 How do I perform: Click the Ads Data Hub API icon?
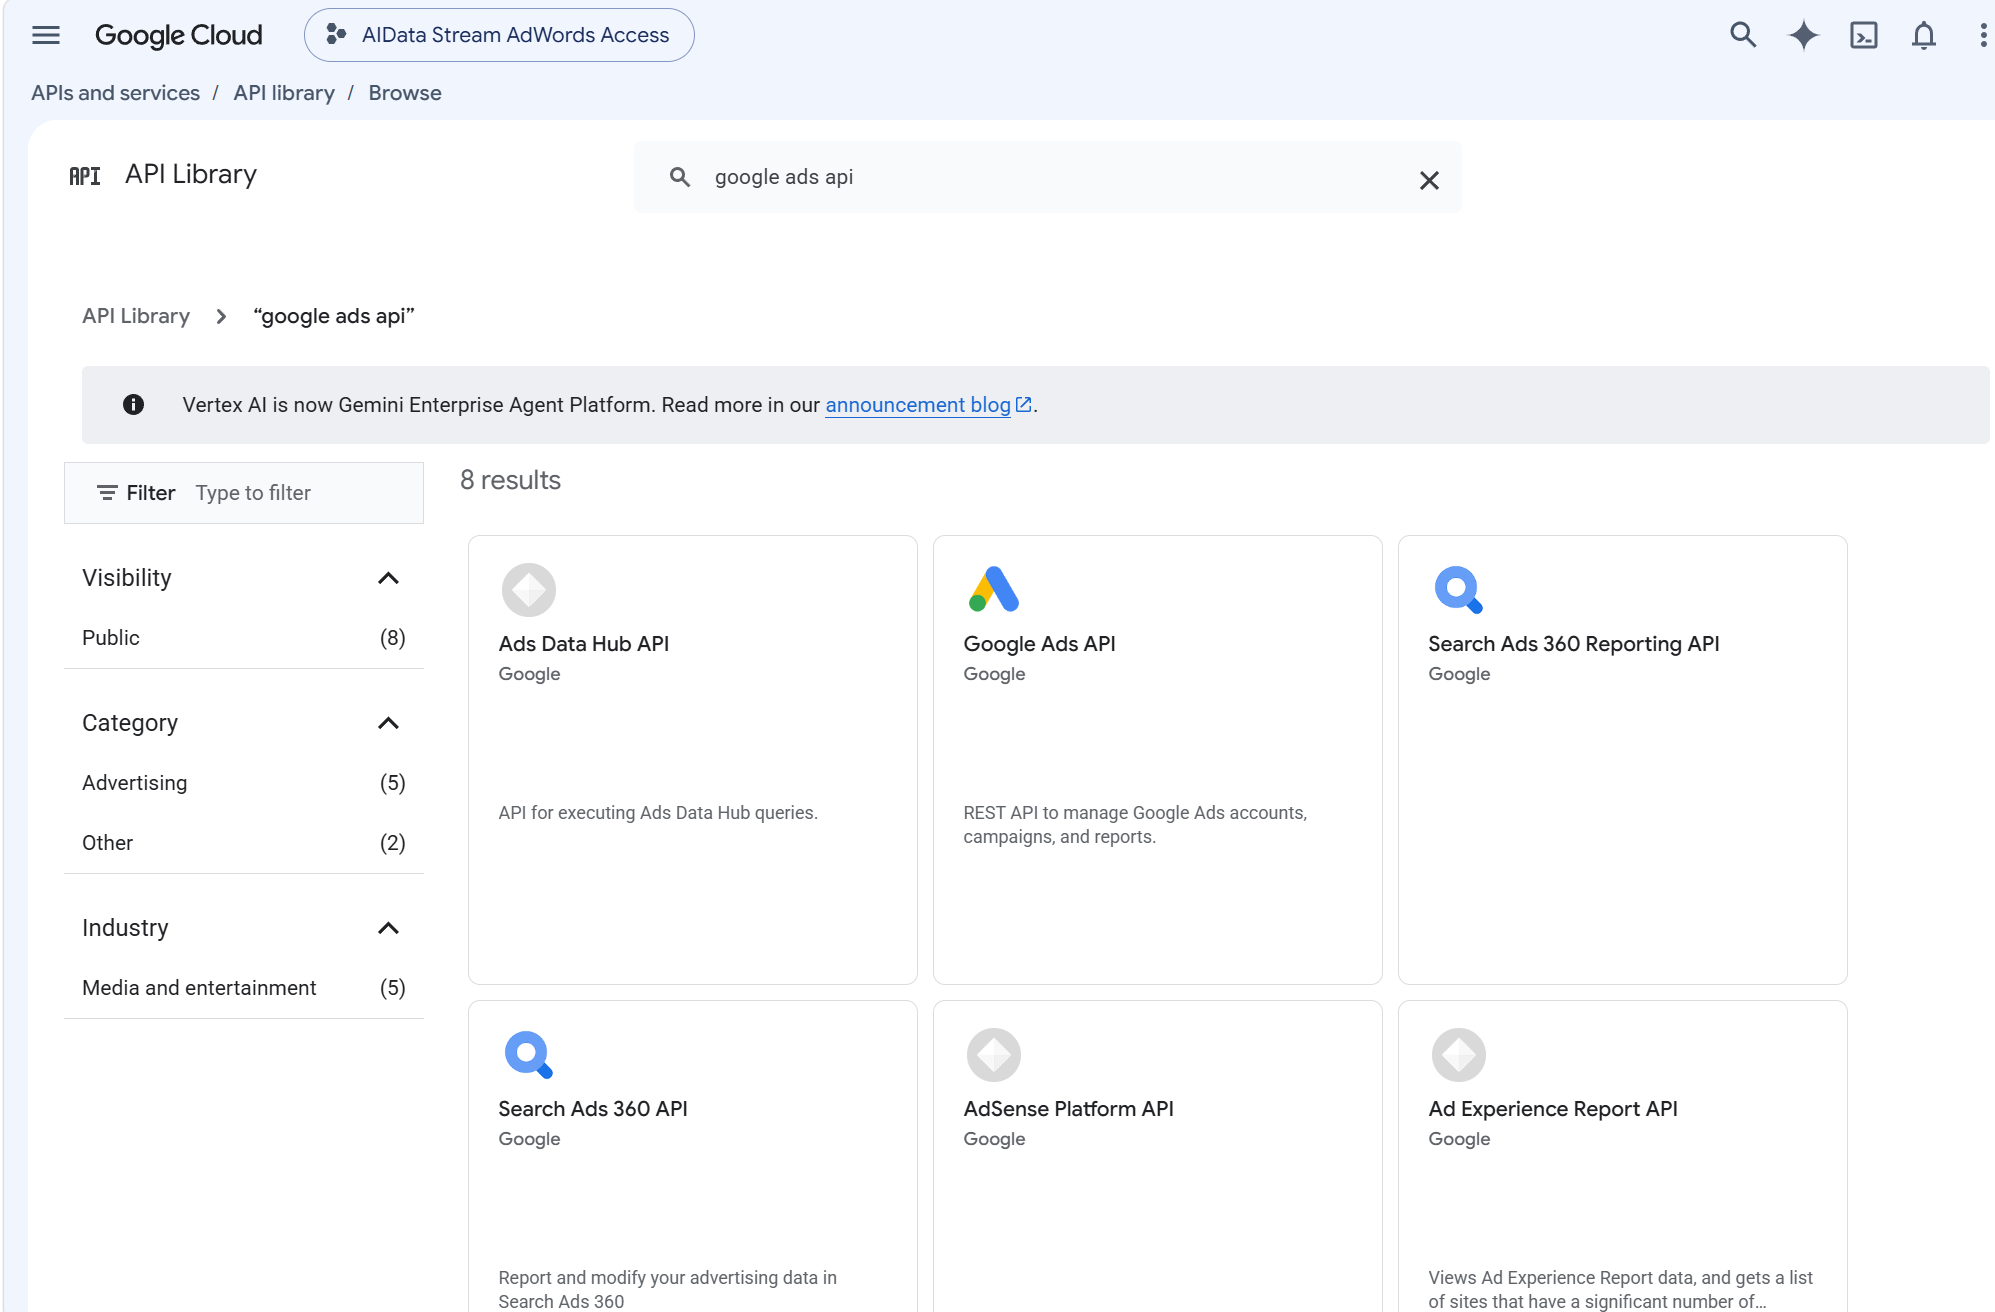(x=529, y=590)
